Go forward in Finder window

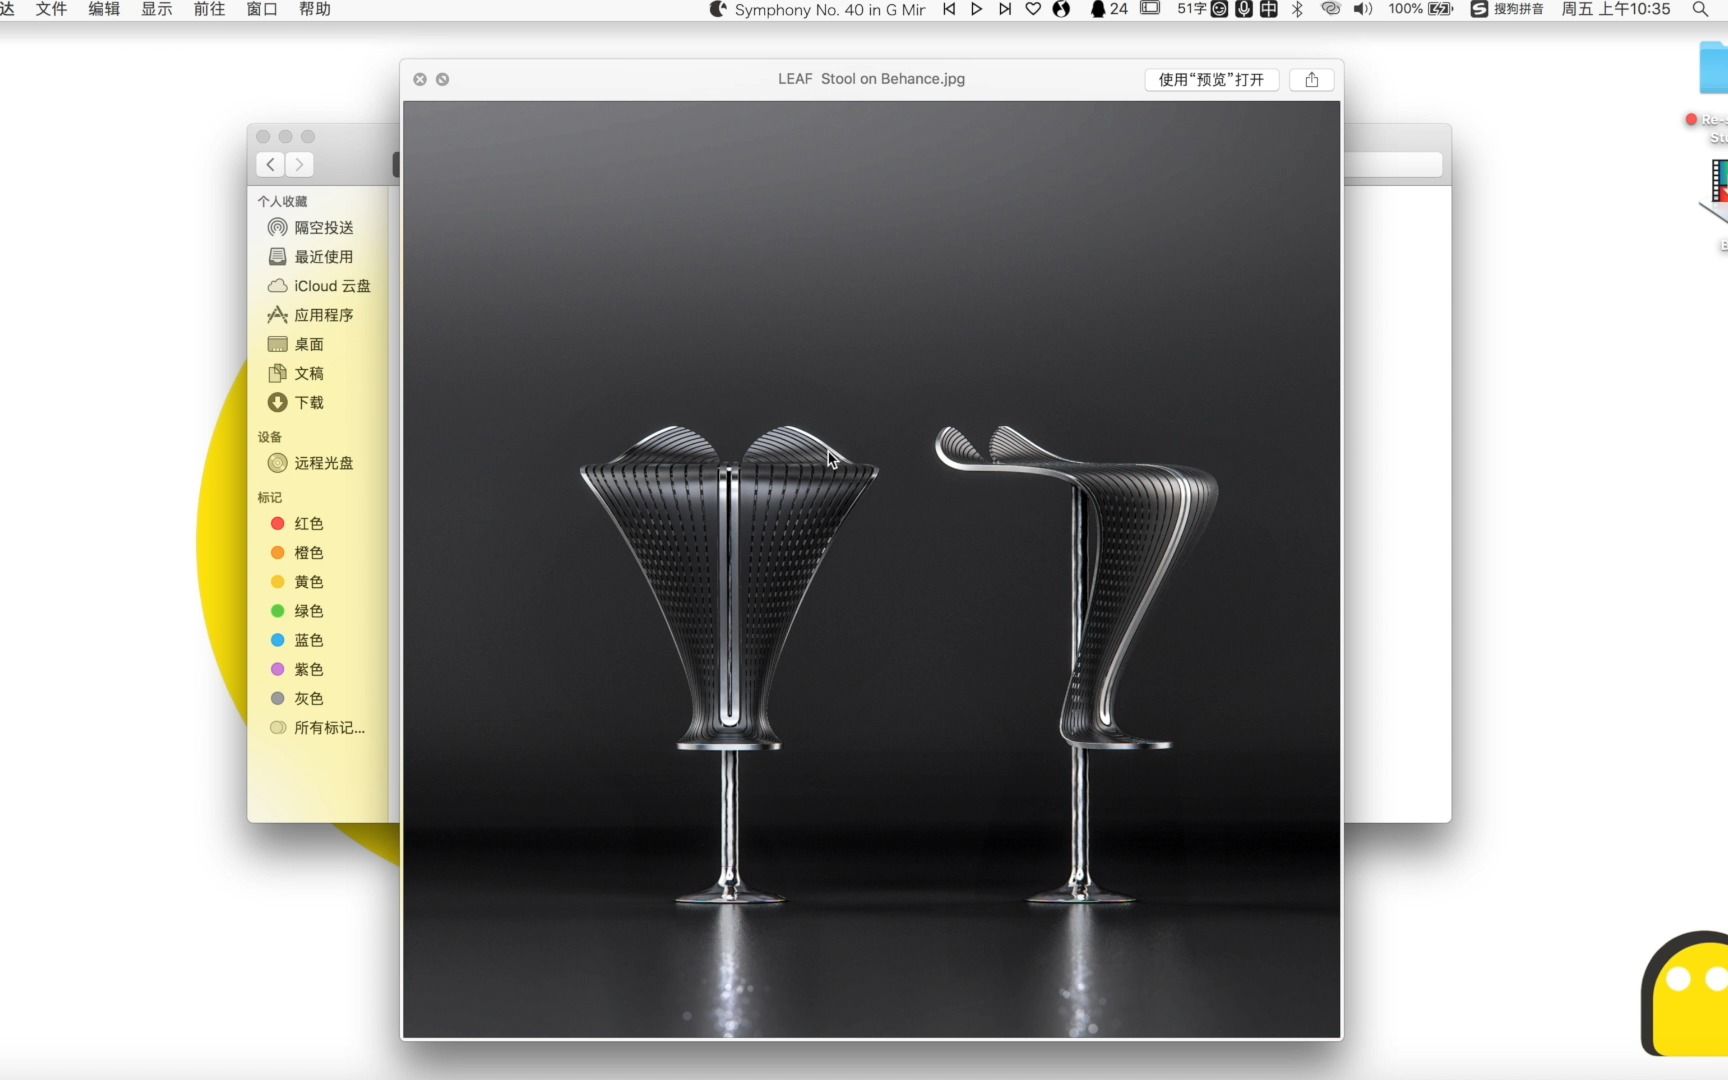click(299, 164)
